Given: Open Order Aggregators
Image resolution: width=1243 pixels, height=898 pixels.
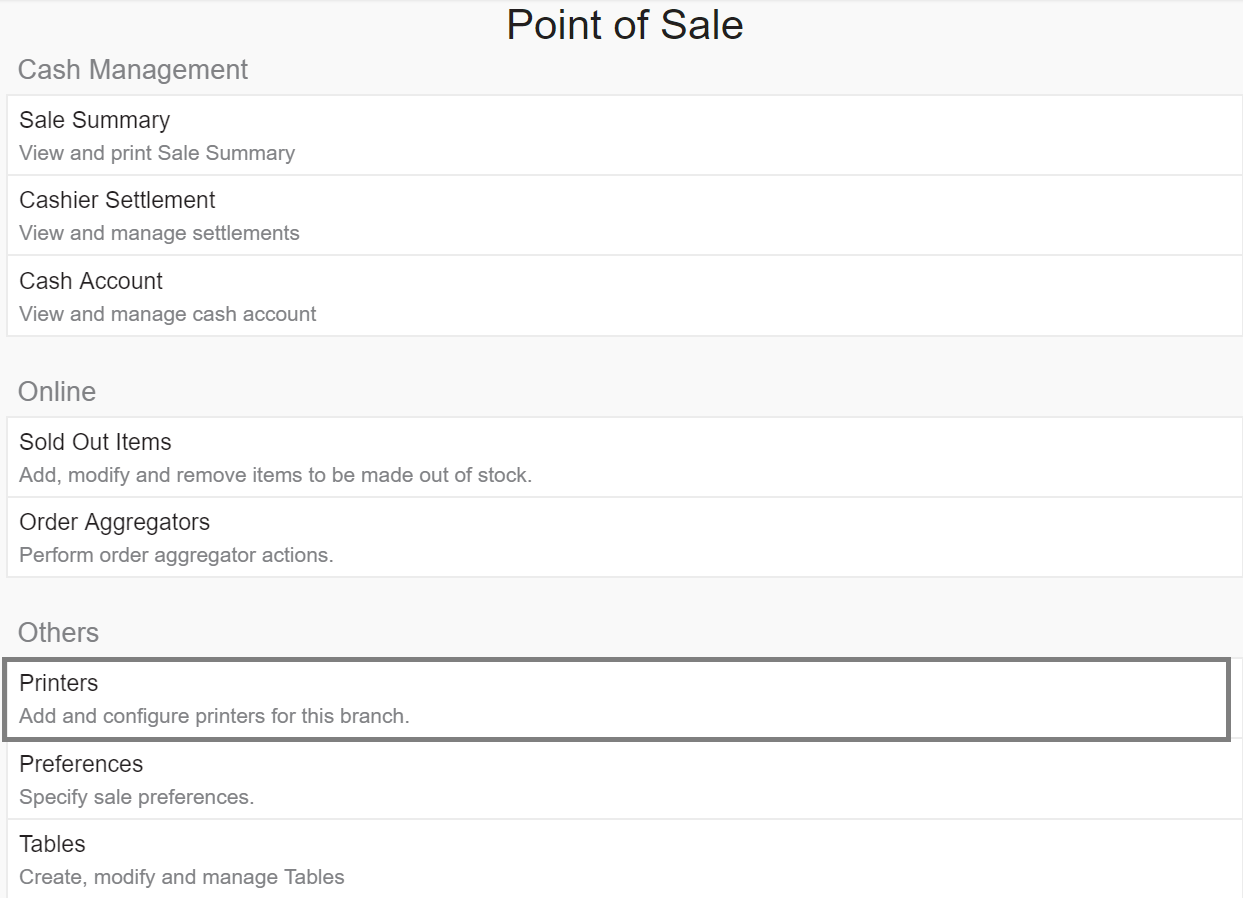Looking at the screenshot, I should click(624, 537).
